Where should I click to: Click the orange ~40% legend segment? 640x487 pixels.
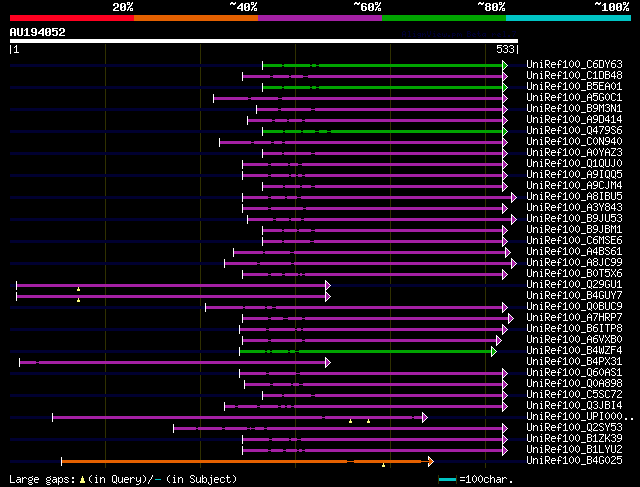(196, 18)
